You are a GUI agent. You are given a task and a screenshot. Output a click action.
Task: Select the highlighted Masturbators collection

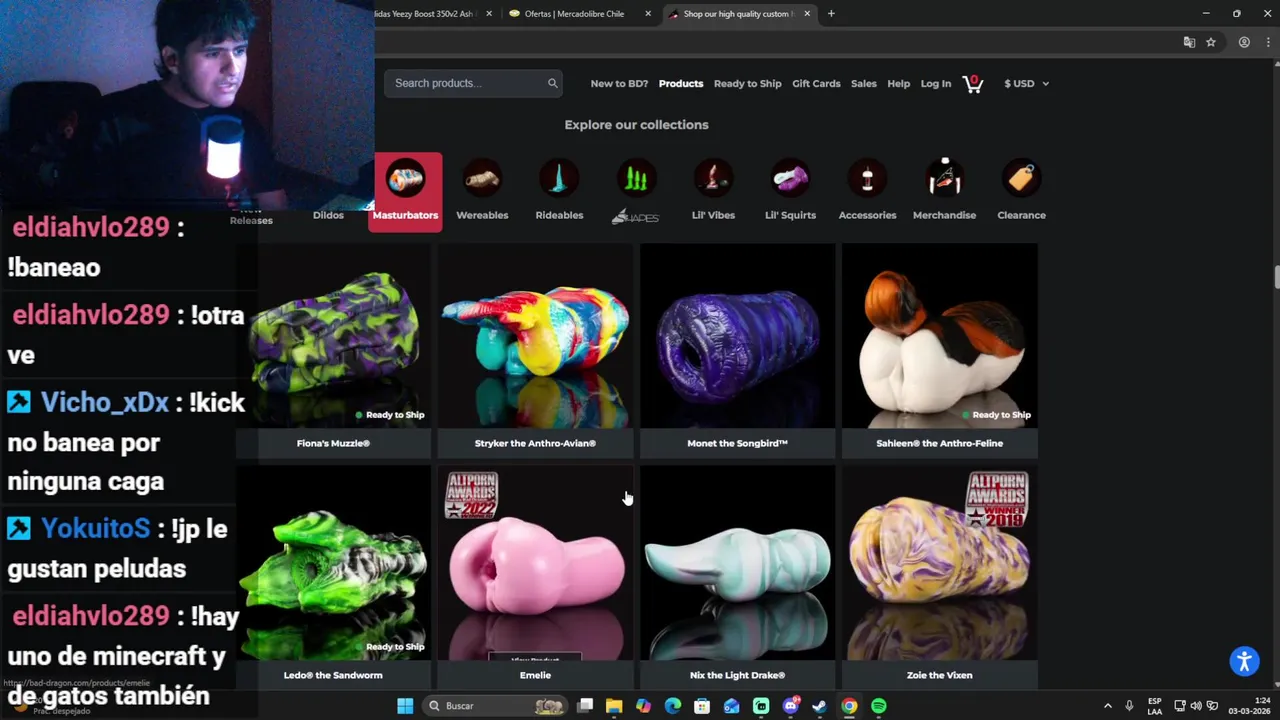pyautogui.click(x=405, y=191)
